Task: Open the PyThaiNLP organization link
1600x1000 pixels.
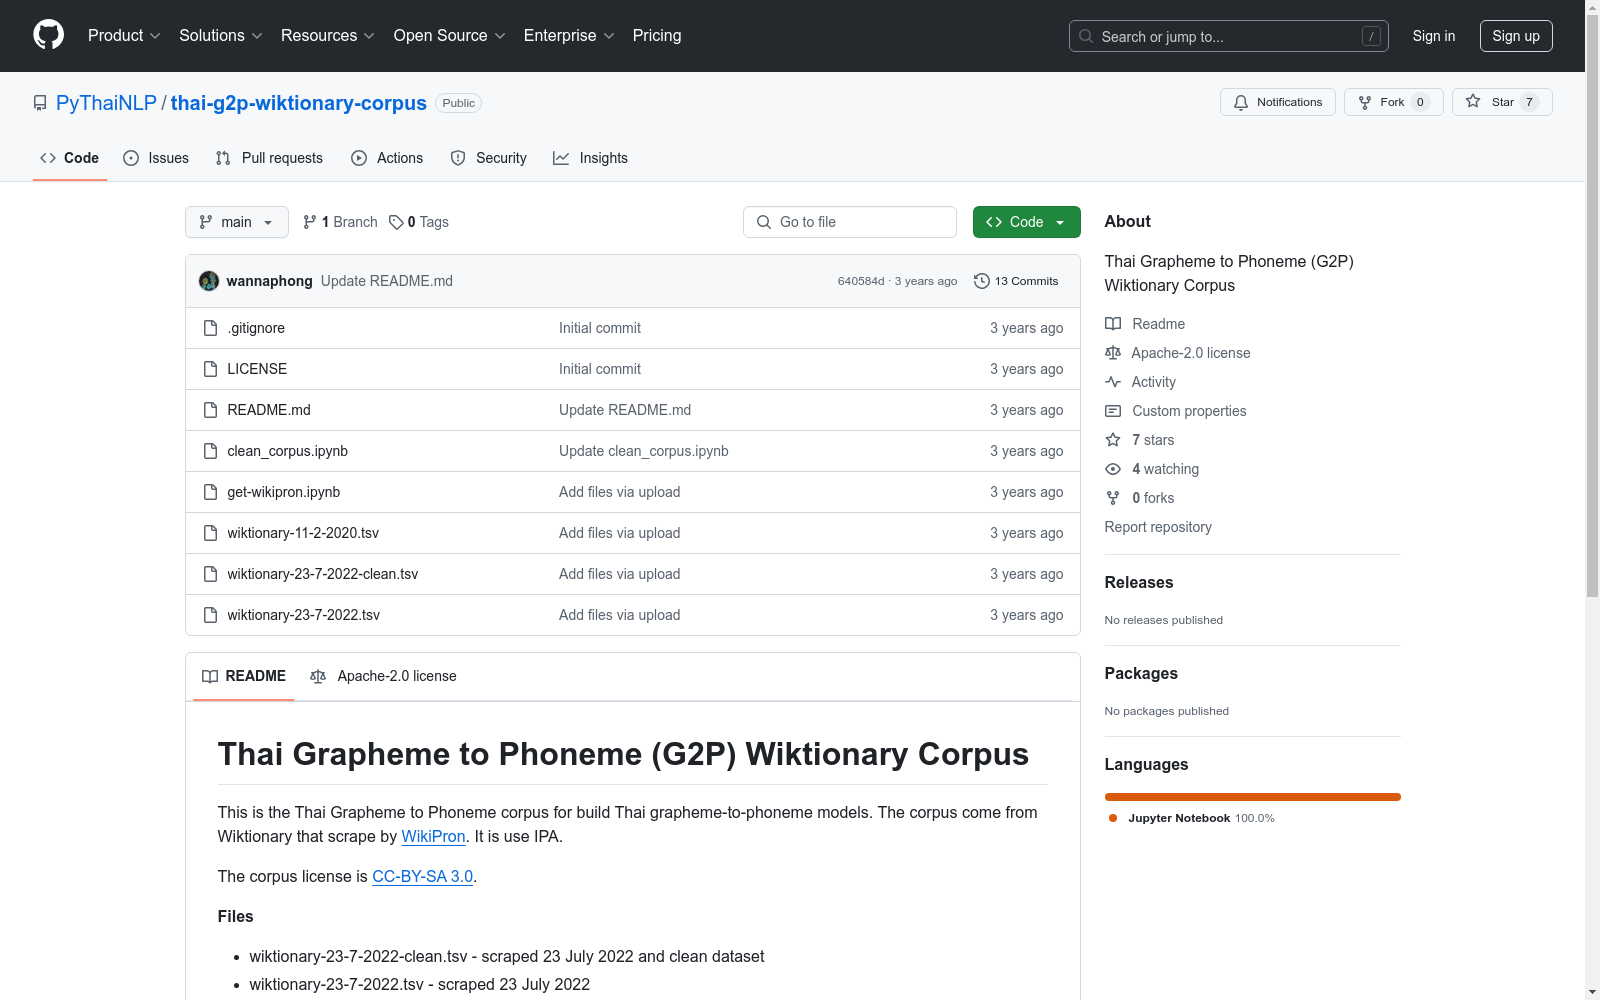Action: point(106,103)
